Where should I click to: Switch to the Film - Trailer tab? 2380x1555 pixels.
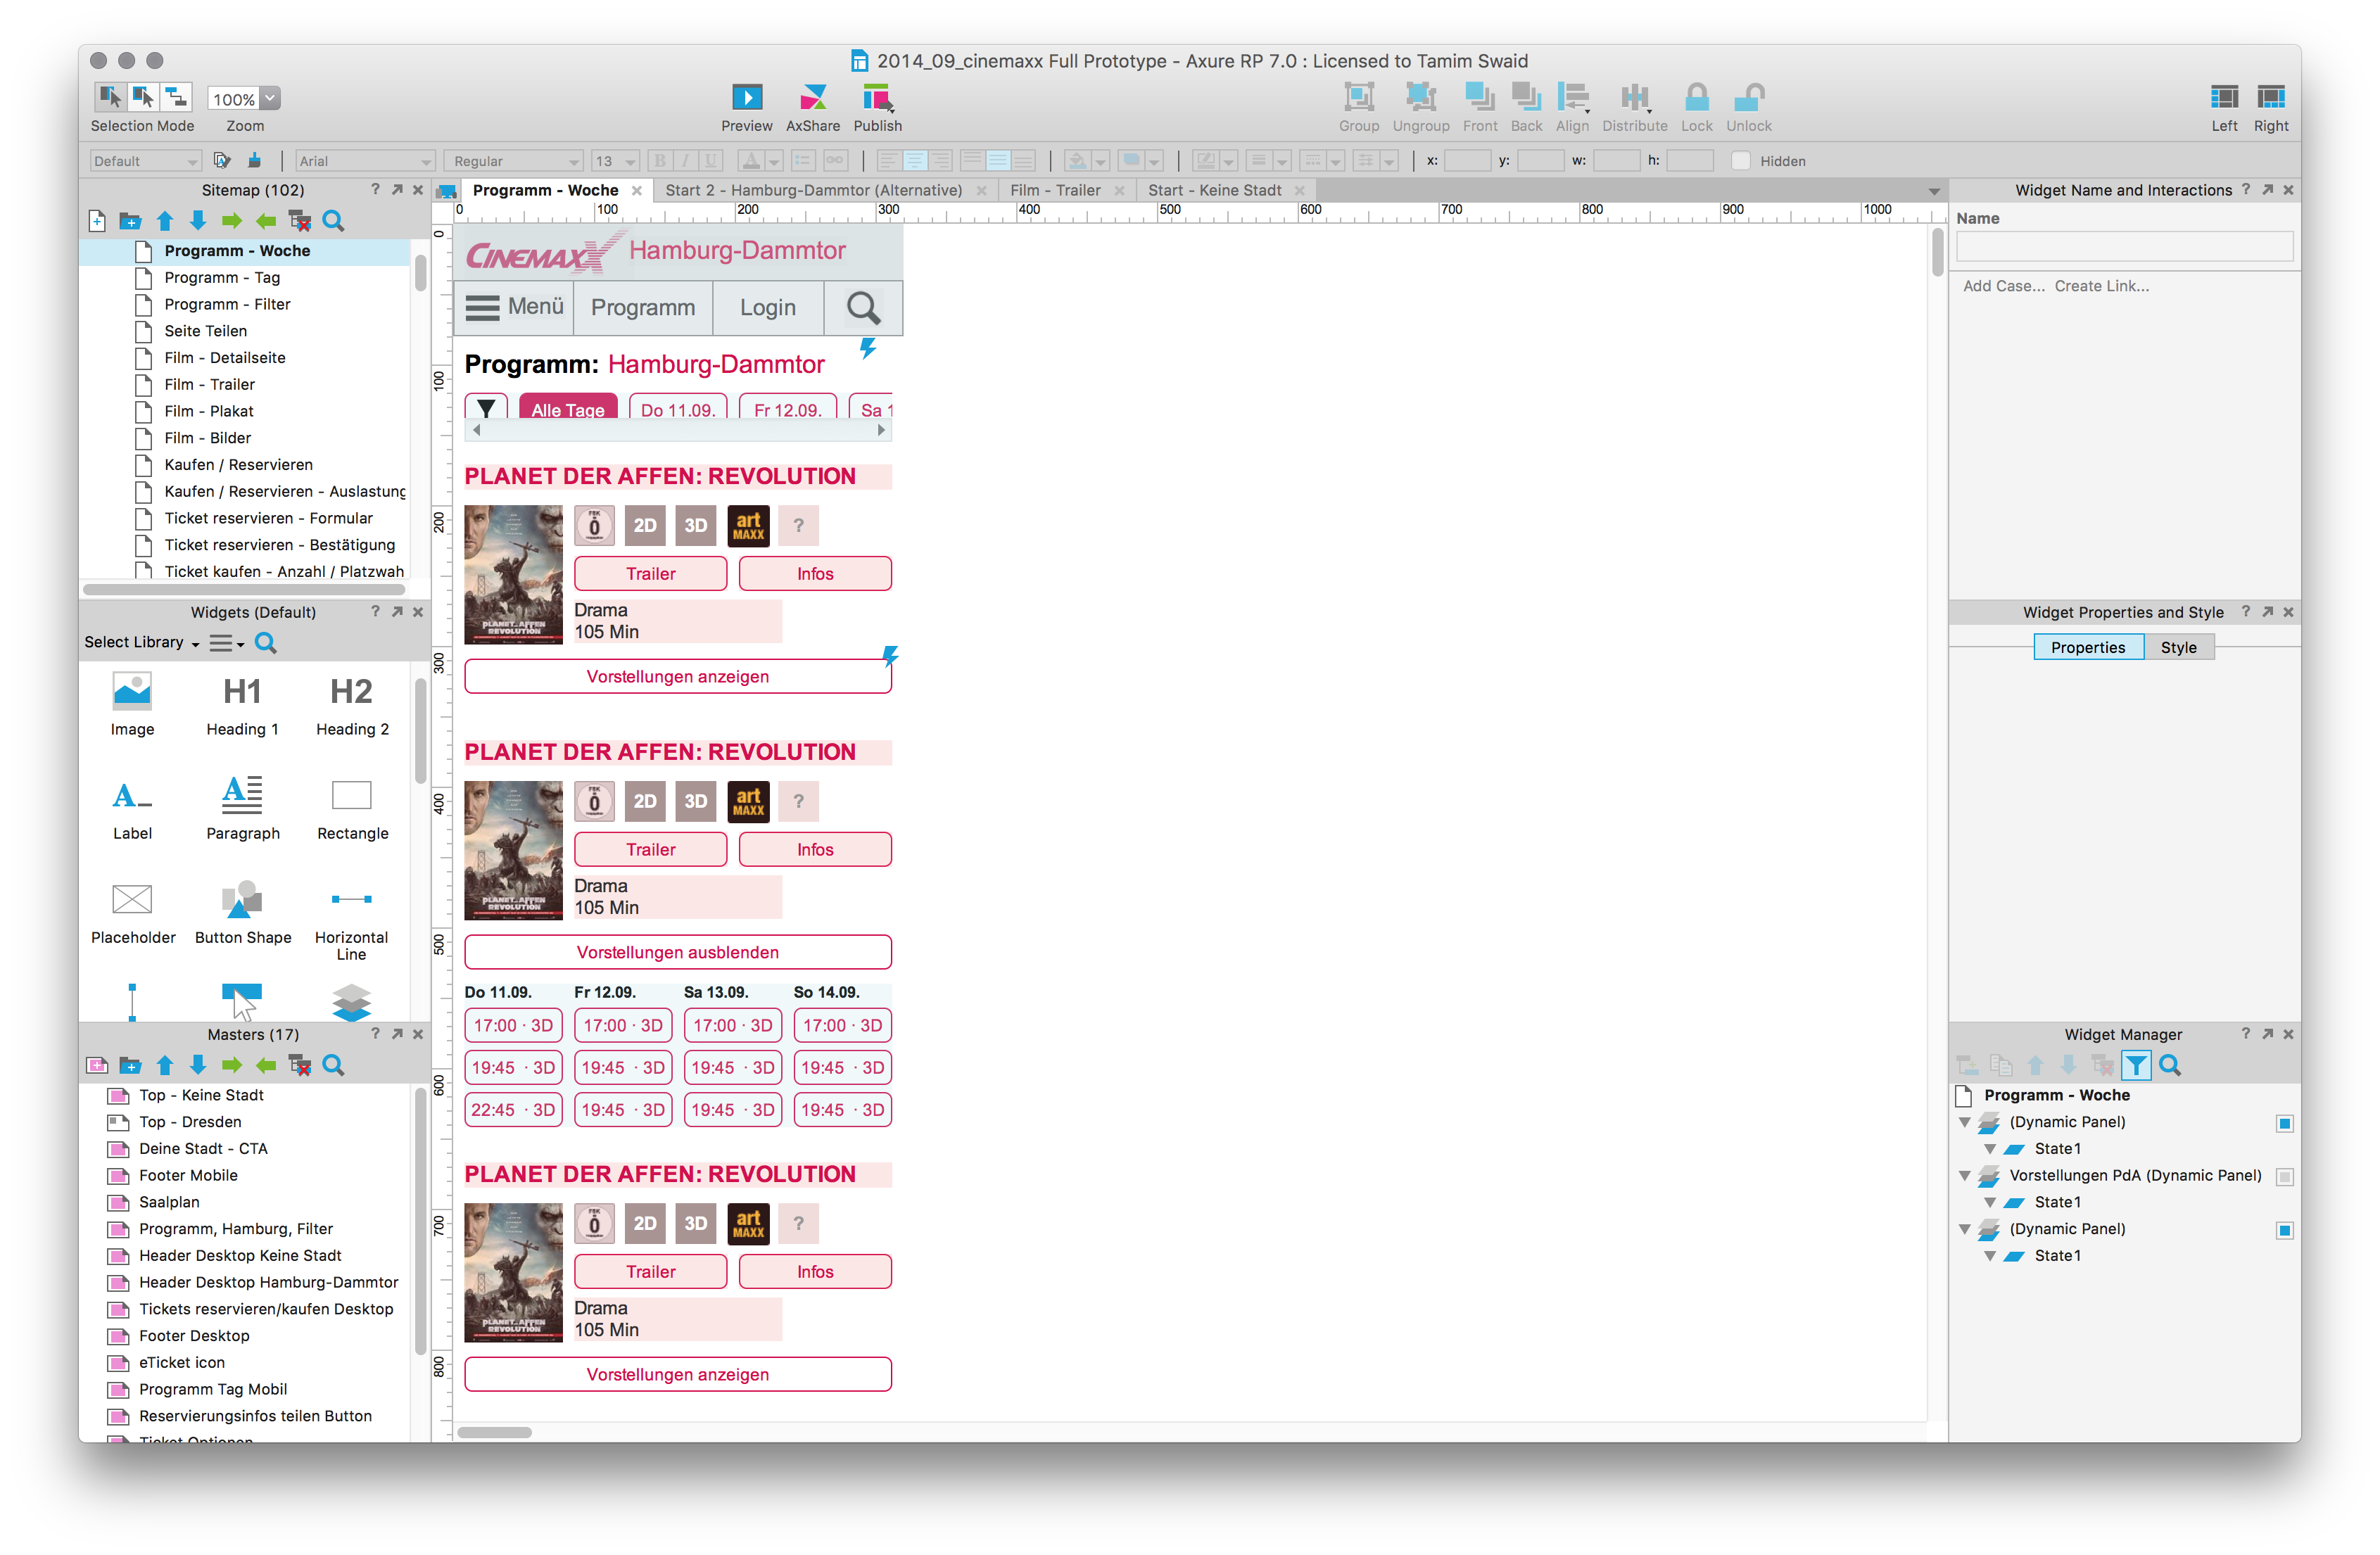click(x=1055, y=191)
